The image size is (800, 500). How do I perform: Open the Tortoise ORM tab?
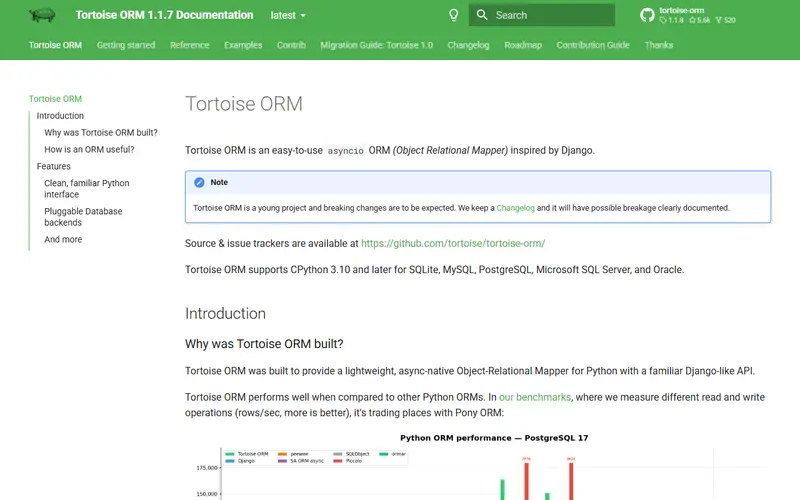point(55,45)
